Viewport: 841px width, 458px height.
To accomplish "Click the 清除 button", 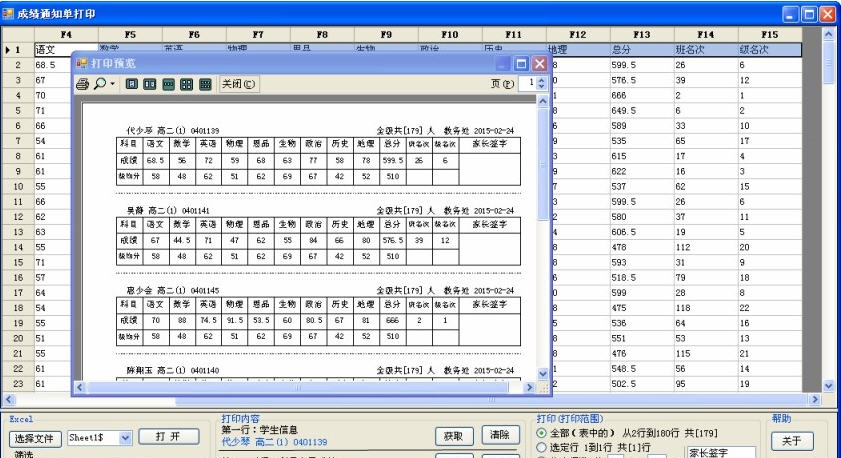I will pyautogui.click(x=500, y=435).
